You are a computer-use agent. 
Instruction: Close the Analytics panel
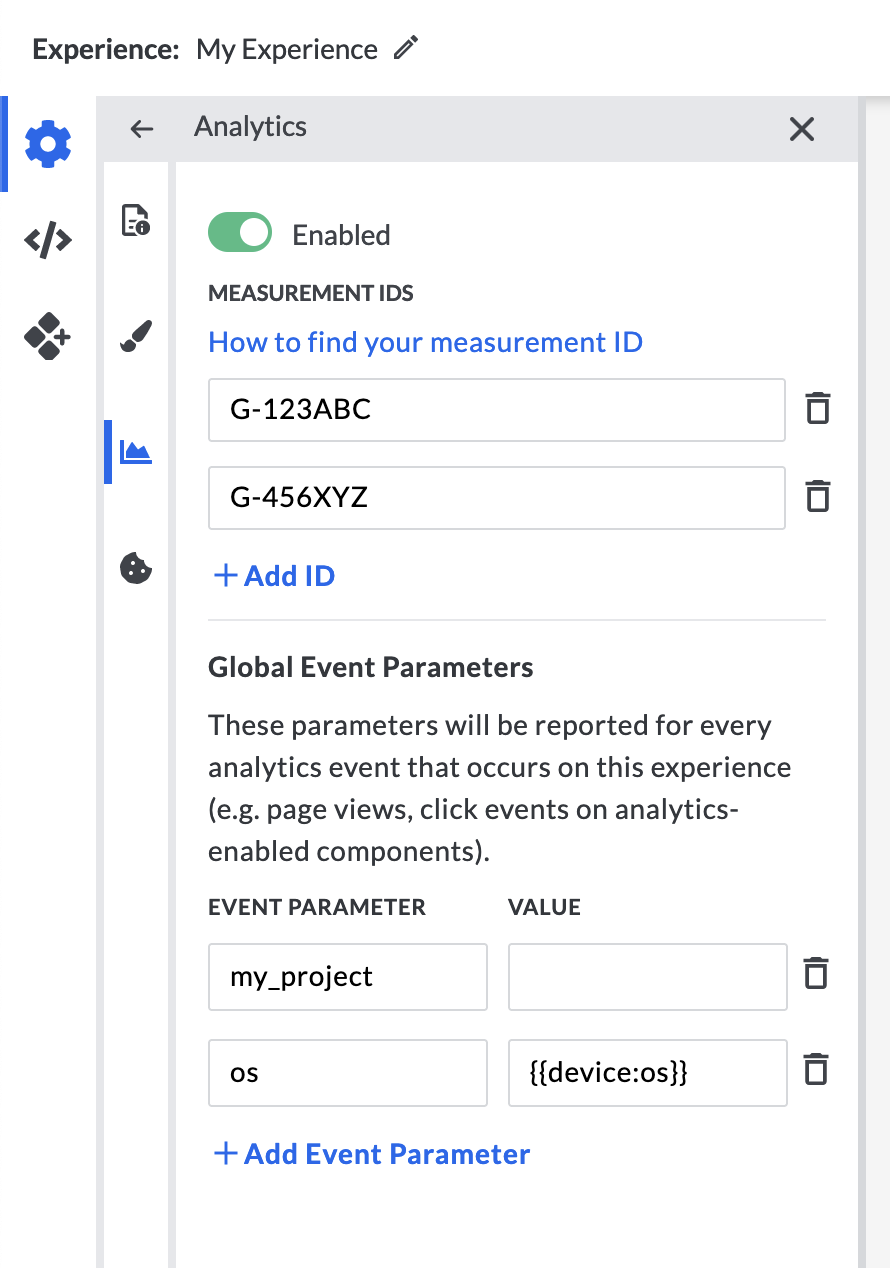(802, 128)
